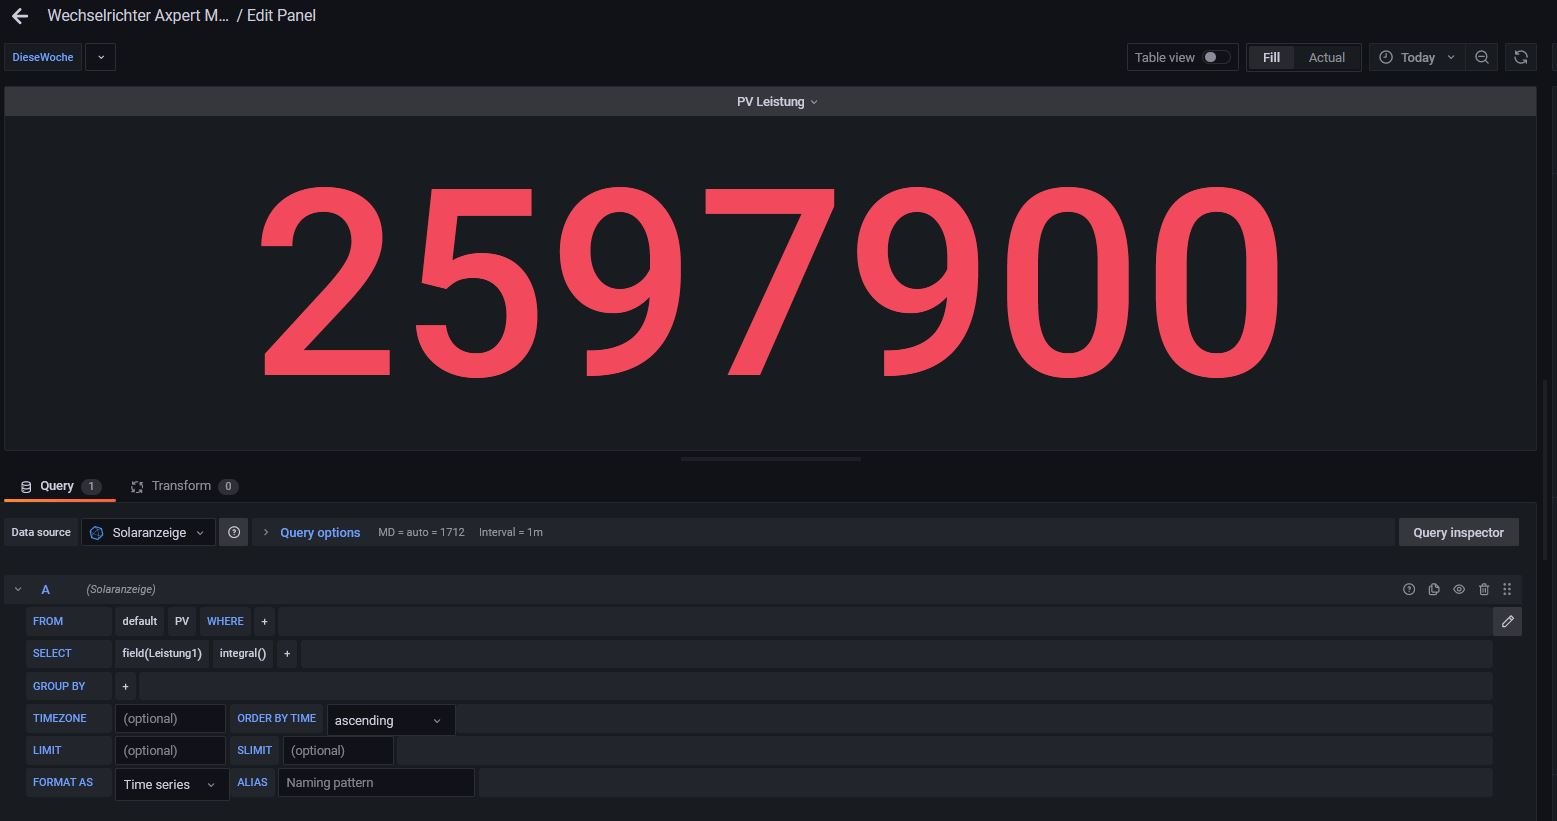Viewport: 1557px width, 821px height.
Task: Delete query A using the trash icon
Action: tap(1484, 589)
